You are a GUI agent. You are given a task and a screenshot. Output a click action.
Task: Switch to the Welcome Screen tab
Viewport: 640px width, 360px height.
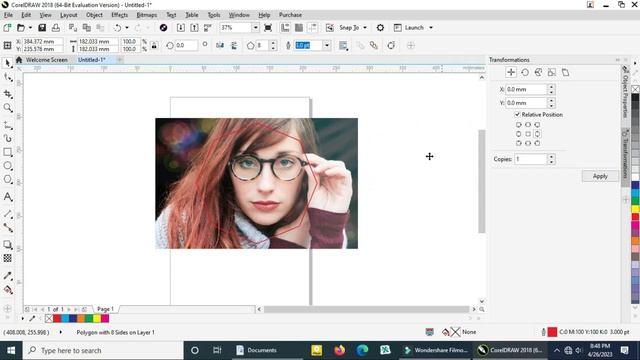[x=47, y=60]
